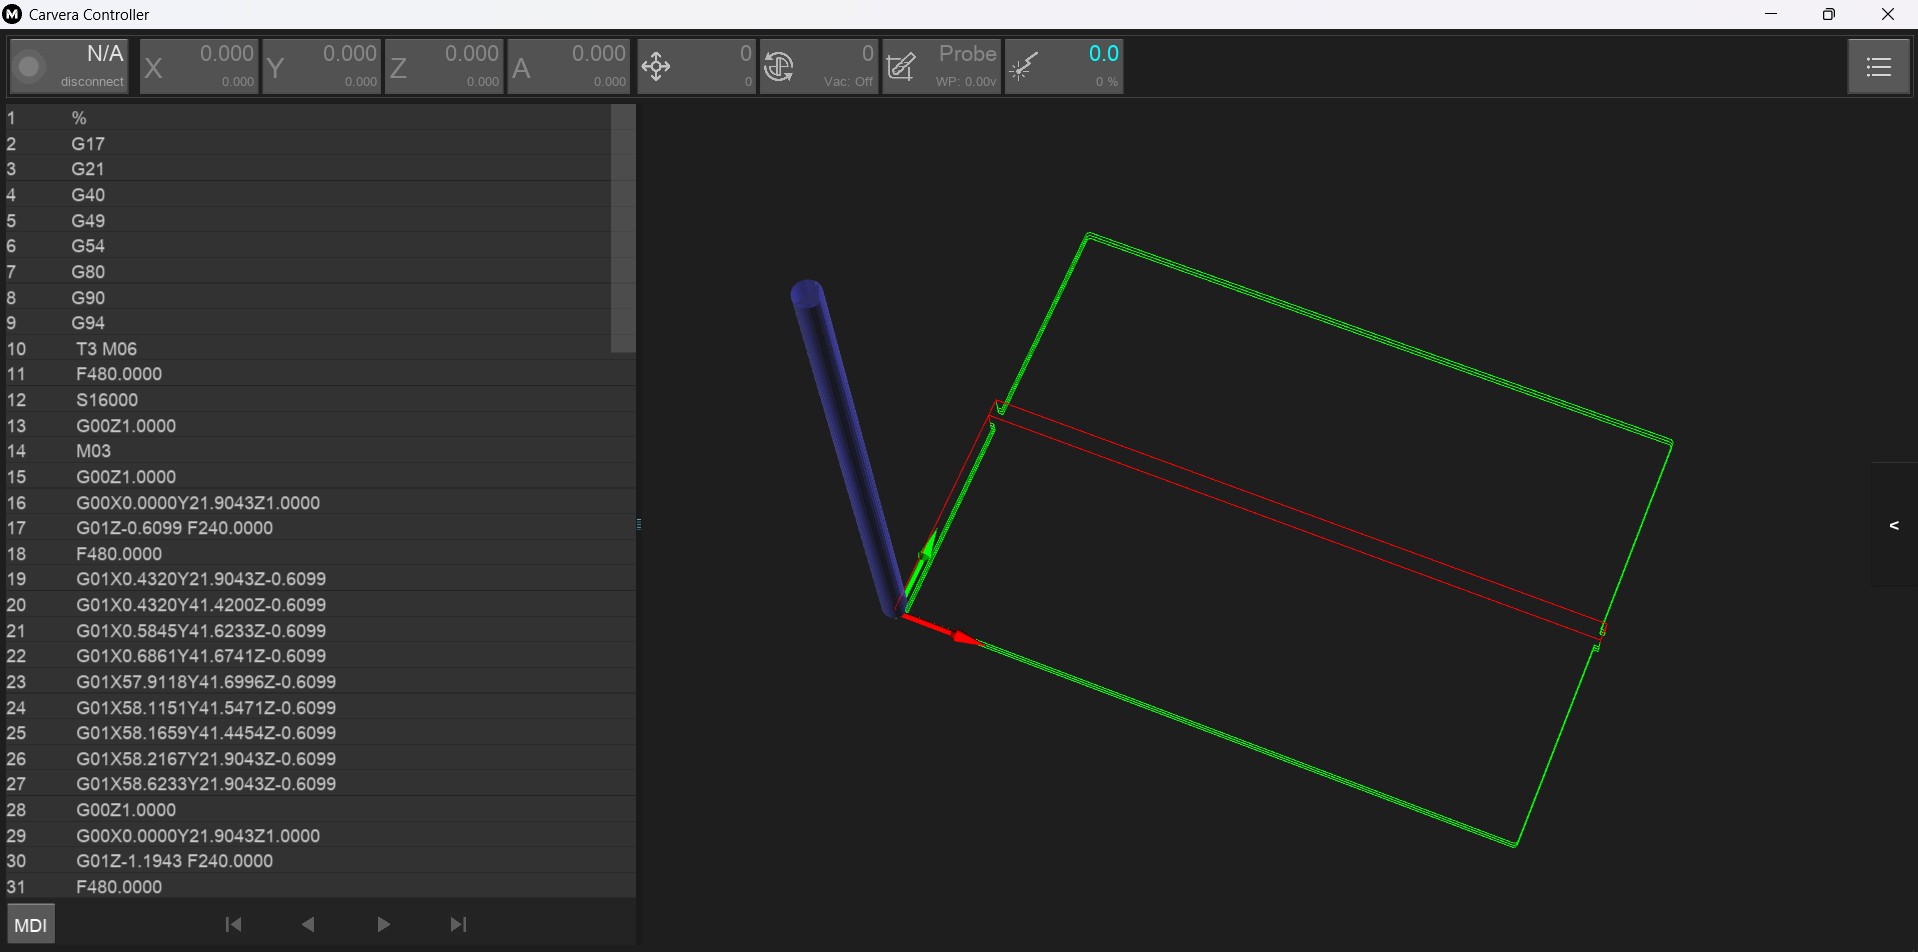Open the Y axis position readout
The image size is (1918, 952).
pos(322,67)
